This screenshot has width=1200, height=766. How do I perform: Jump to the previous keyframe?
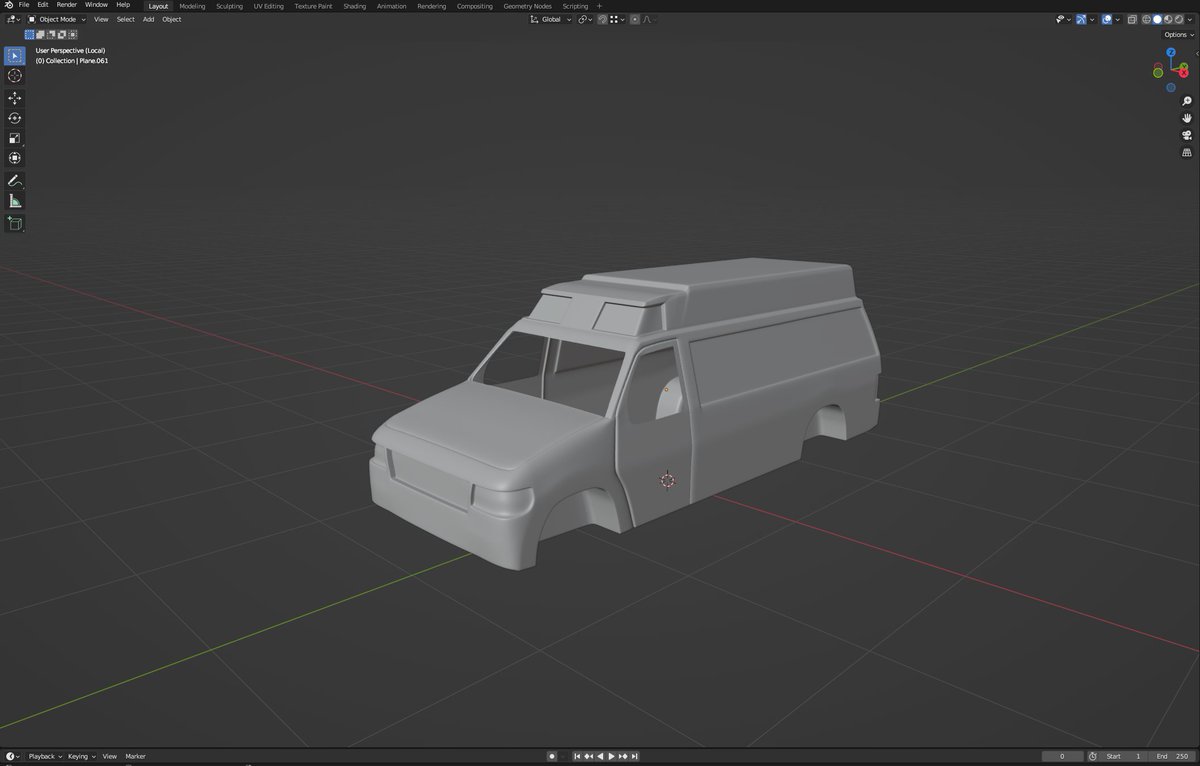click(x=590, y=756)
